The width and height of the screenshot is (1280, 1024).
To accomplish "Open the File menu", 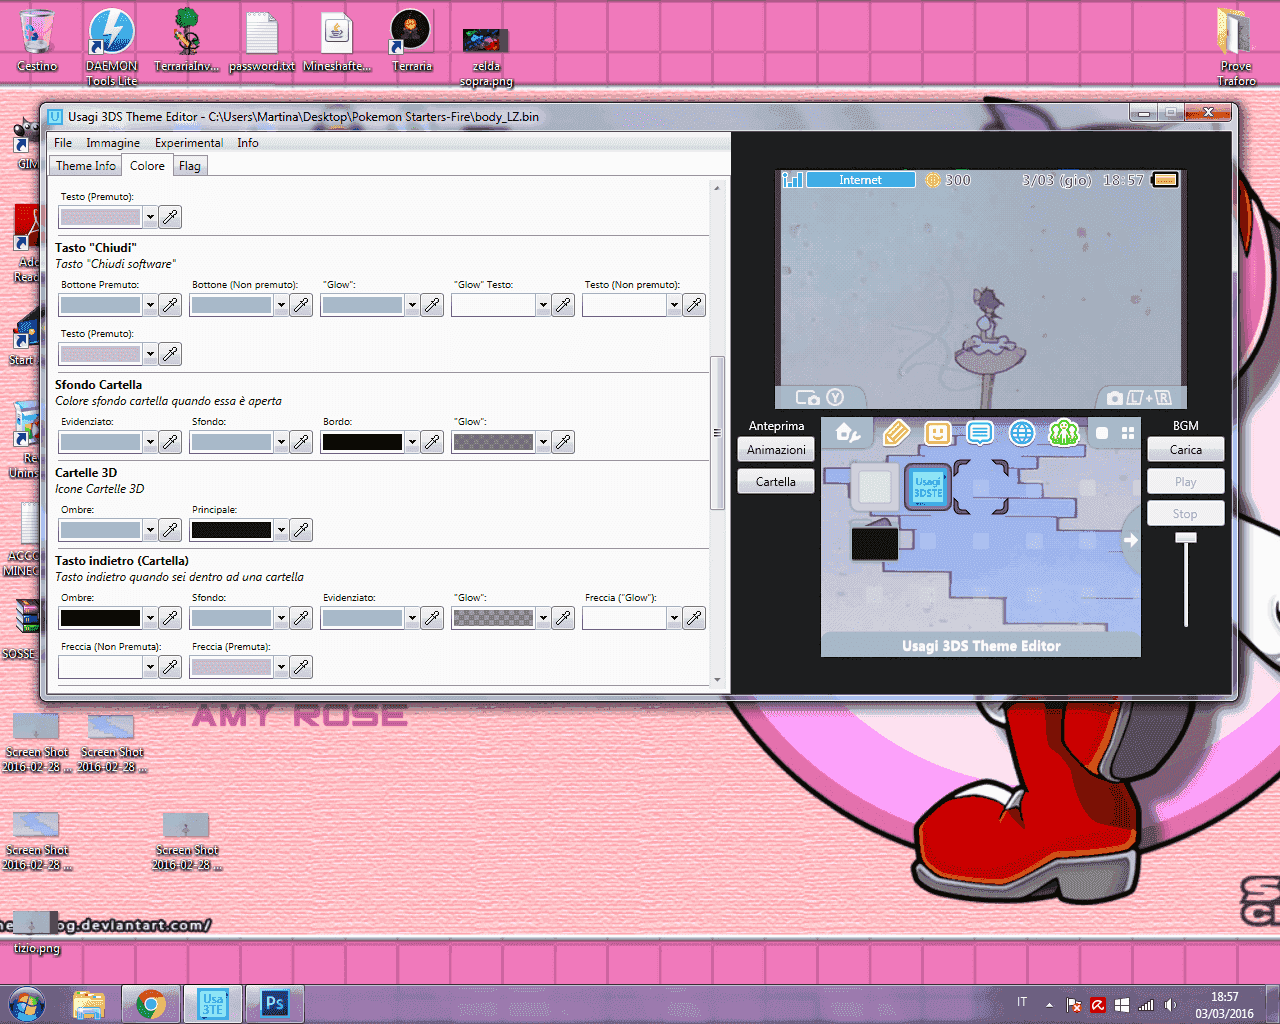I will point(63,143).
